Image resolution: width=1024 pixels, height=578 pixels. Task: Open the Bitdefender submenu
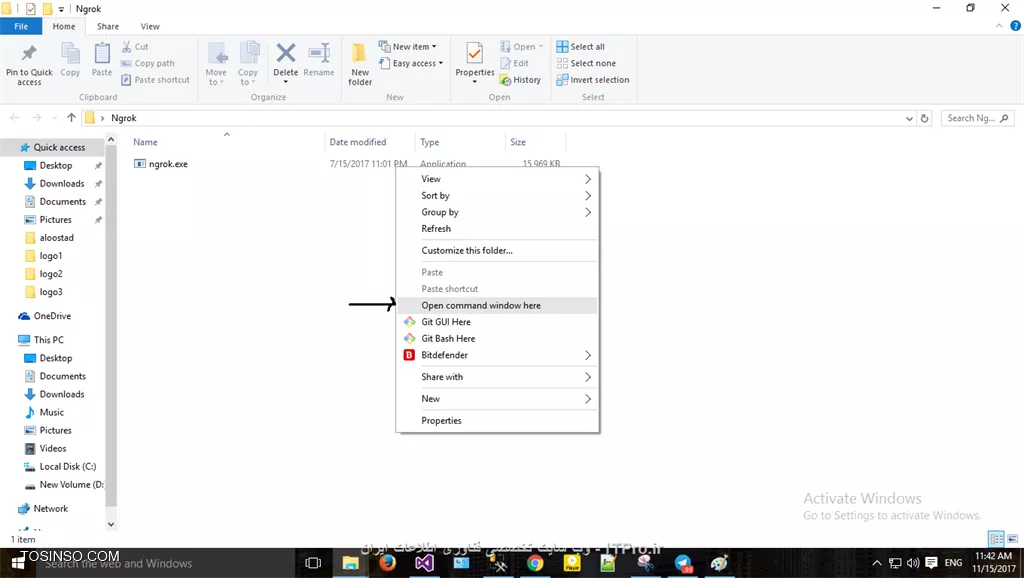(x=497, y=355)
